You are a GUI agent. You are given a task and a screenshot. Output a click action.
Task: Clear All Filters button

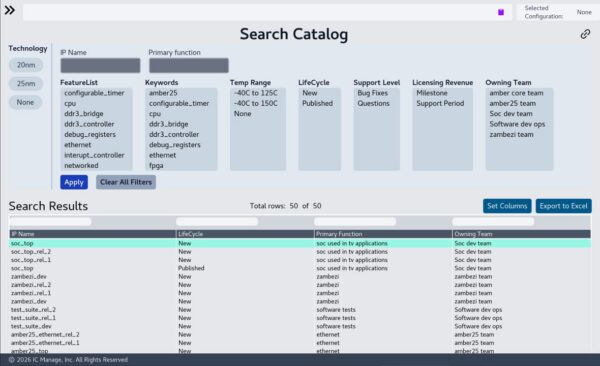pos(126,182)
